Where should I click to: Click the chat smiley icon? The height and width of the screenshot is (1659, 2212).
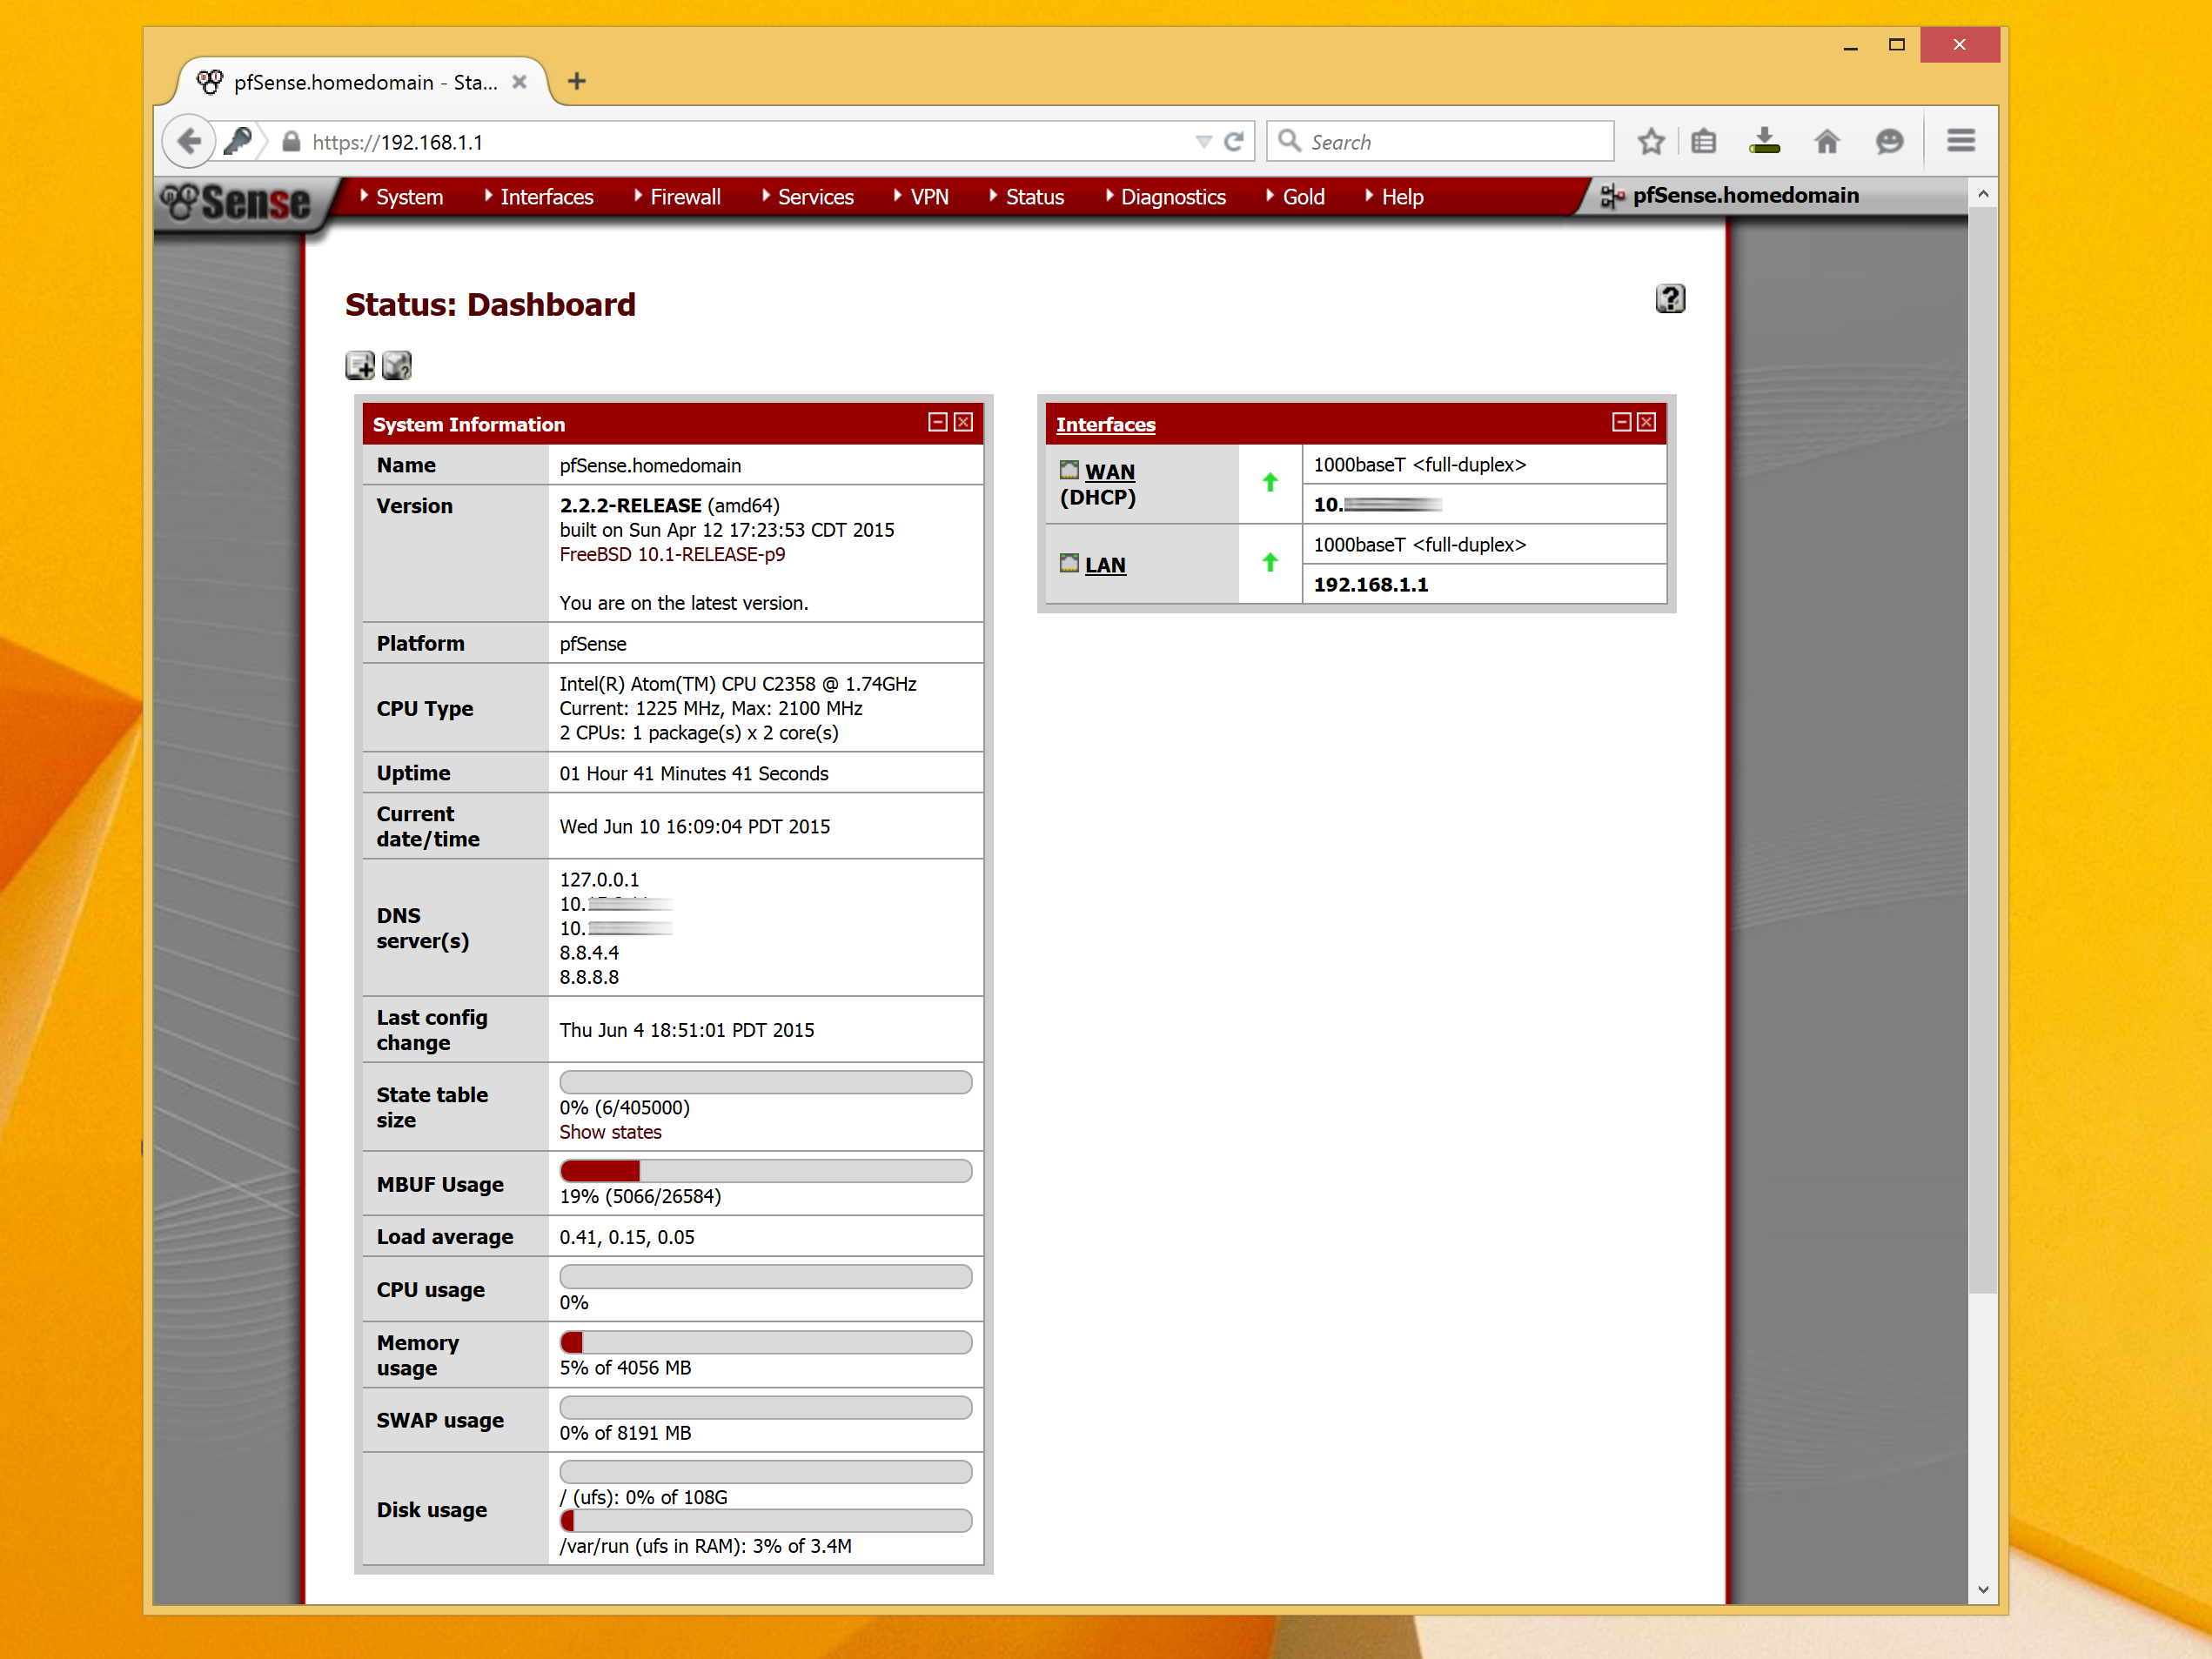point(1889,141)
